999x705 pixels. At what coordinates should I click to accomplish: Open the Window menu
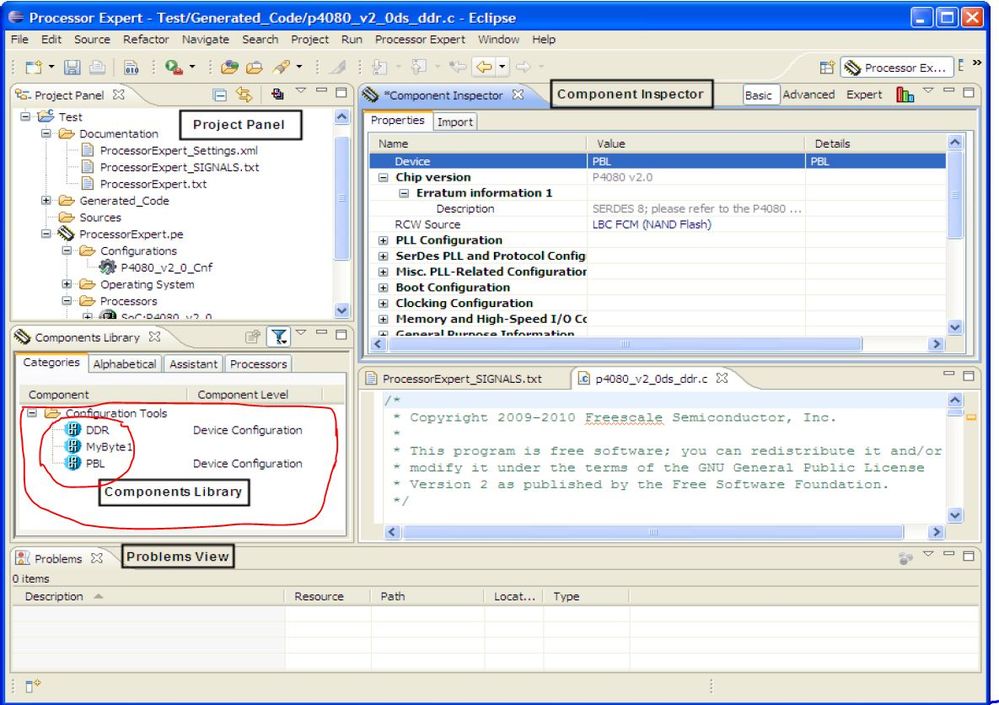click(498, 39)
